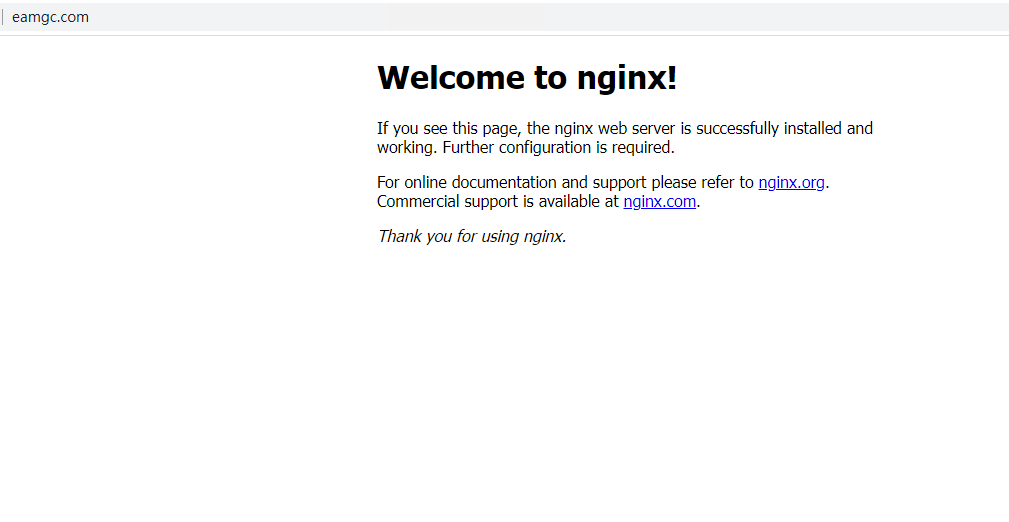The height and width of the screenshot is (522, 1009).
Task: Open the nginx.org documentation link
Action: pos(791,183)
